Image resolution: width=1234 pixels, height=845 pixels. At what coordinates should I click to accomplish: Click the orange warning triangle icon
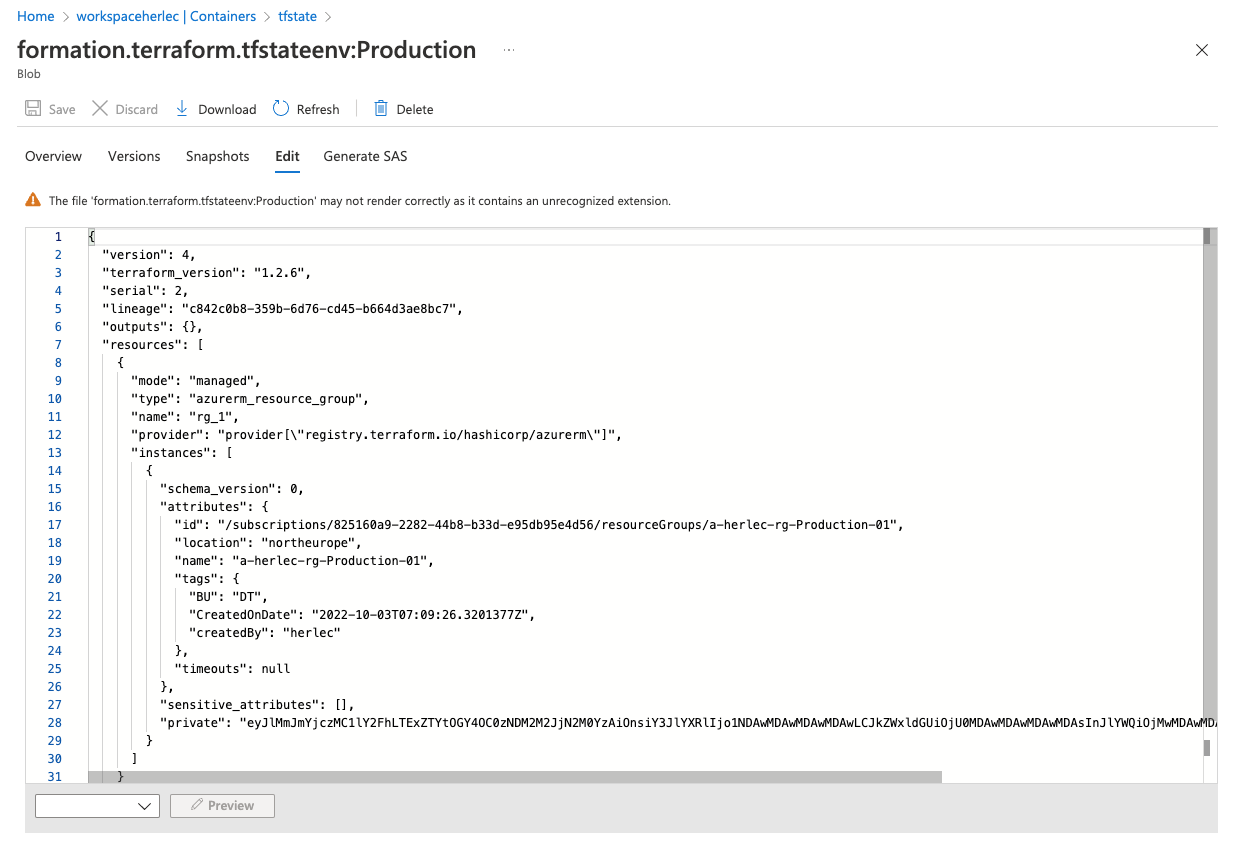click(33, 200)
